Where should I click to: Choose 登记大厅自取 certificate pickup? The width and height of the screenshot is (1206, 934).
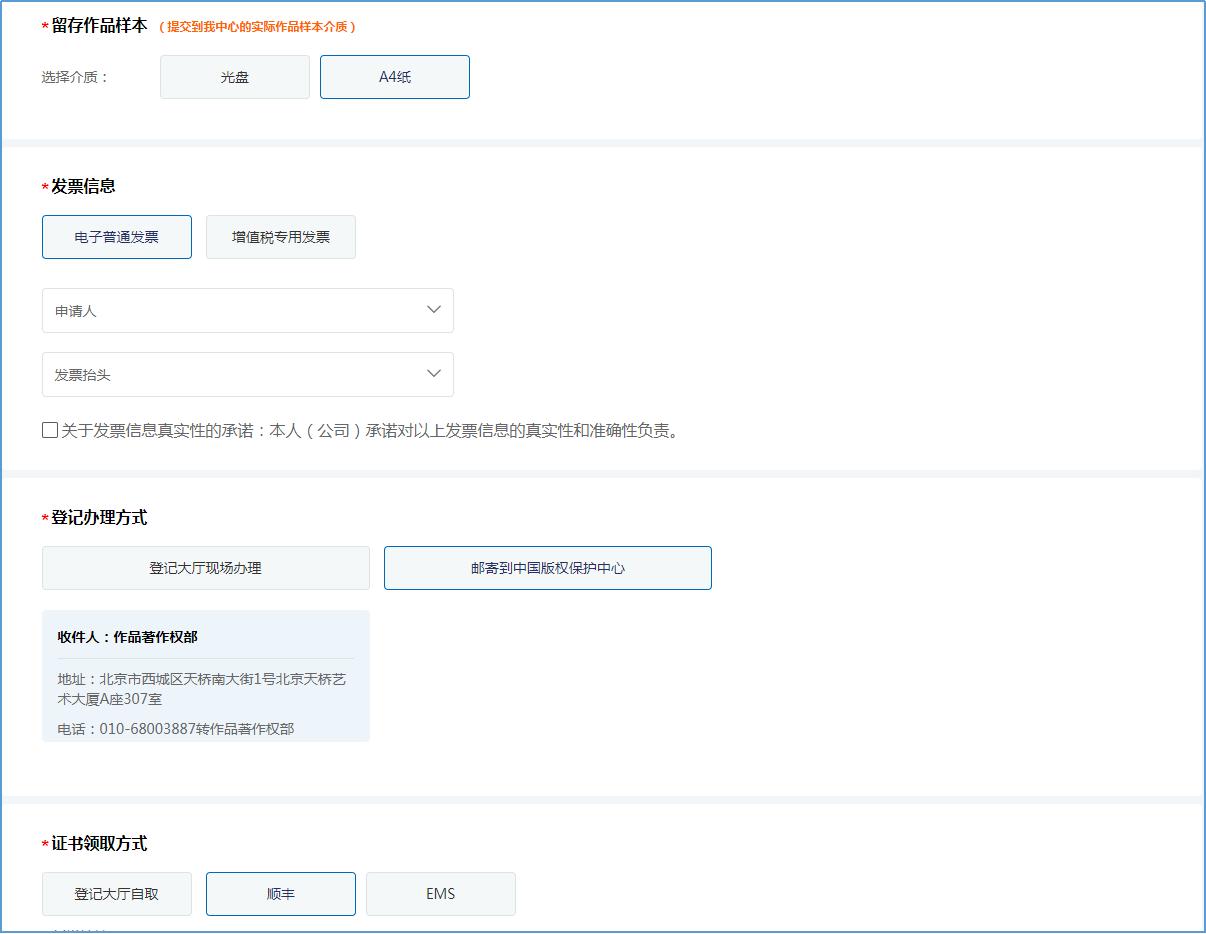pos(116,893)
